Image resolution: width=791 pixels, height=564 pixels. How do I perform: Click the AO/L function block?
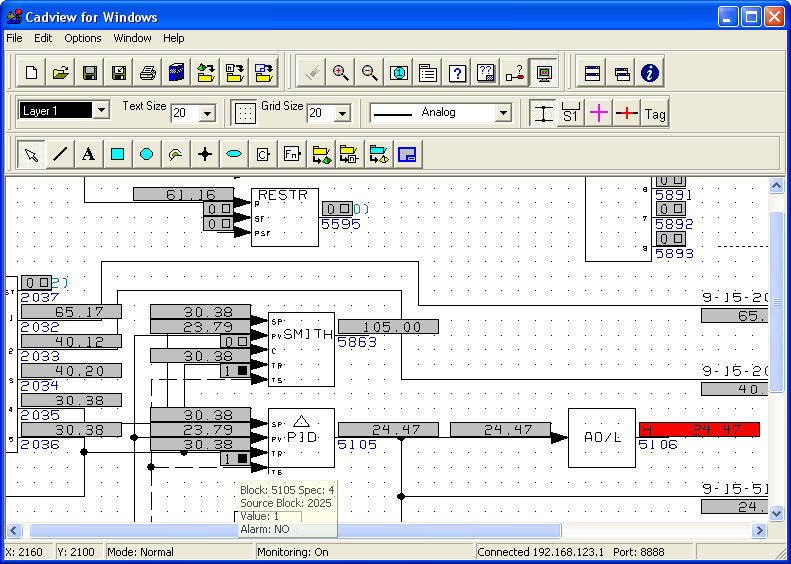tap(602, 438)
